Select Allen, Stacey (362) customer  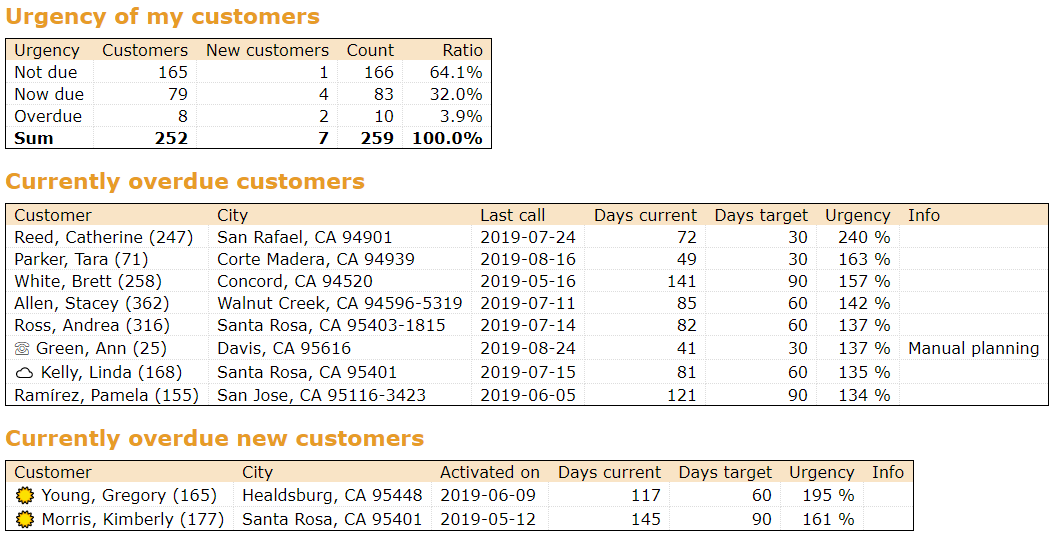point(92,303)
